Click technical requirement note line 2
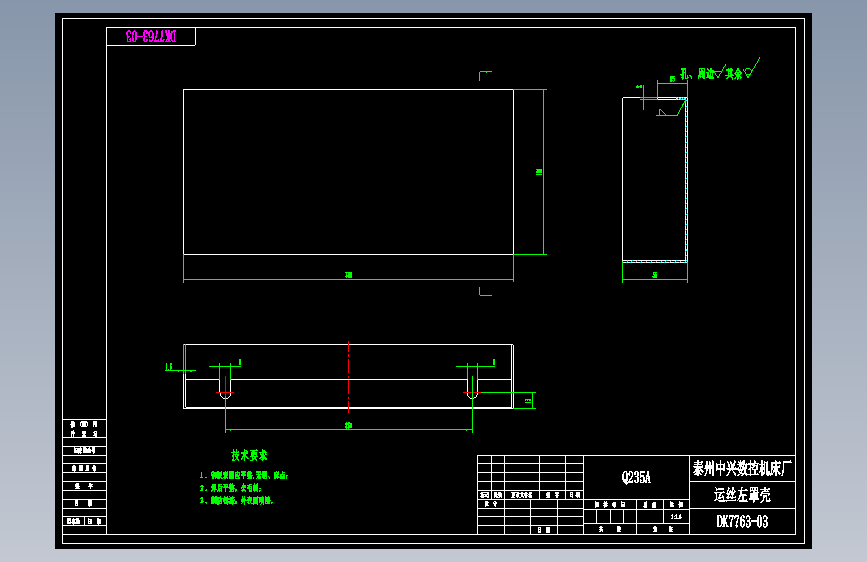 231,488
